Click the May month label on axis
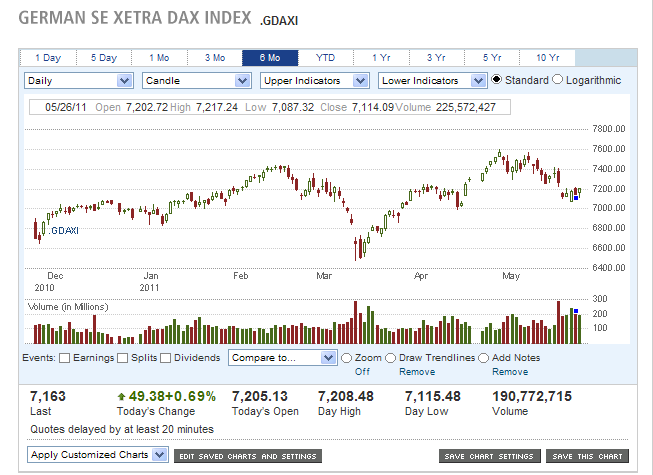Viewport: 653px width, 475px height. 511,276
